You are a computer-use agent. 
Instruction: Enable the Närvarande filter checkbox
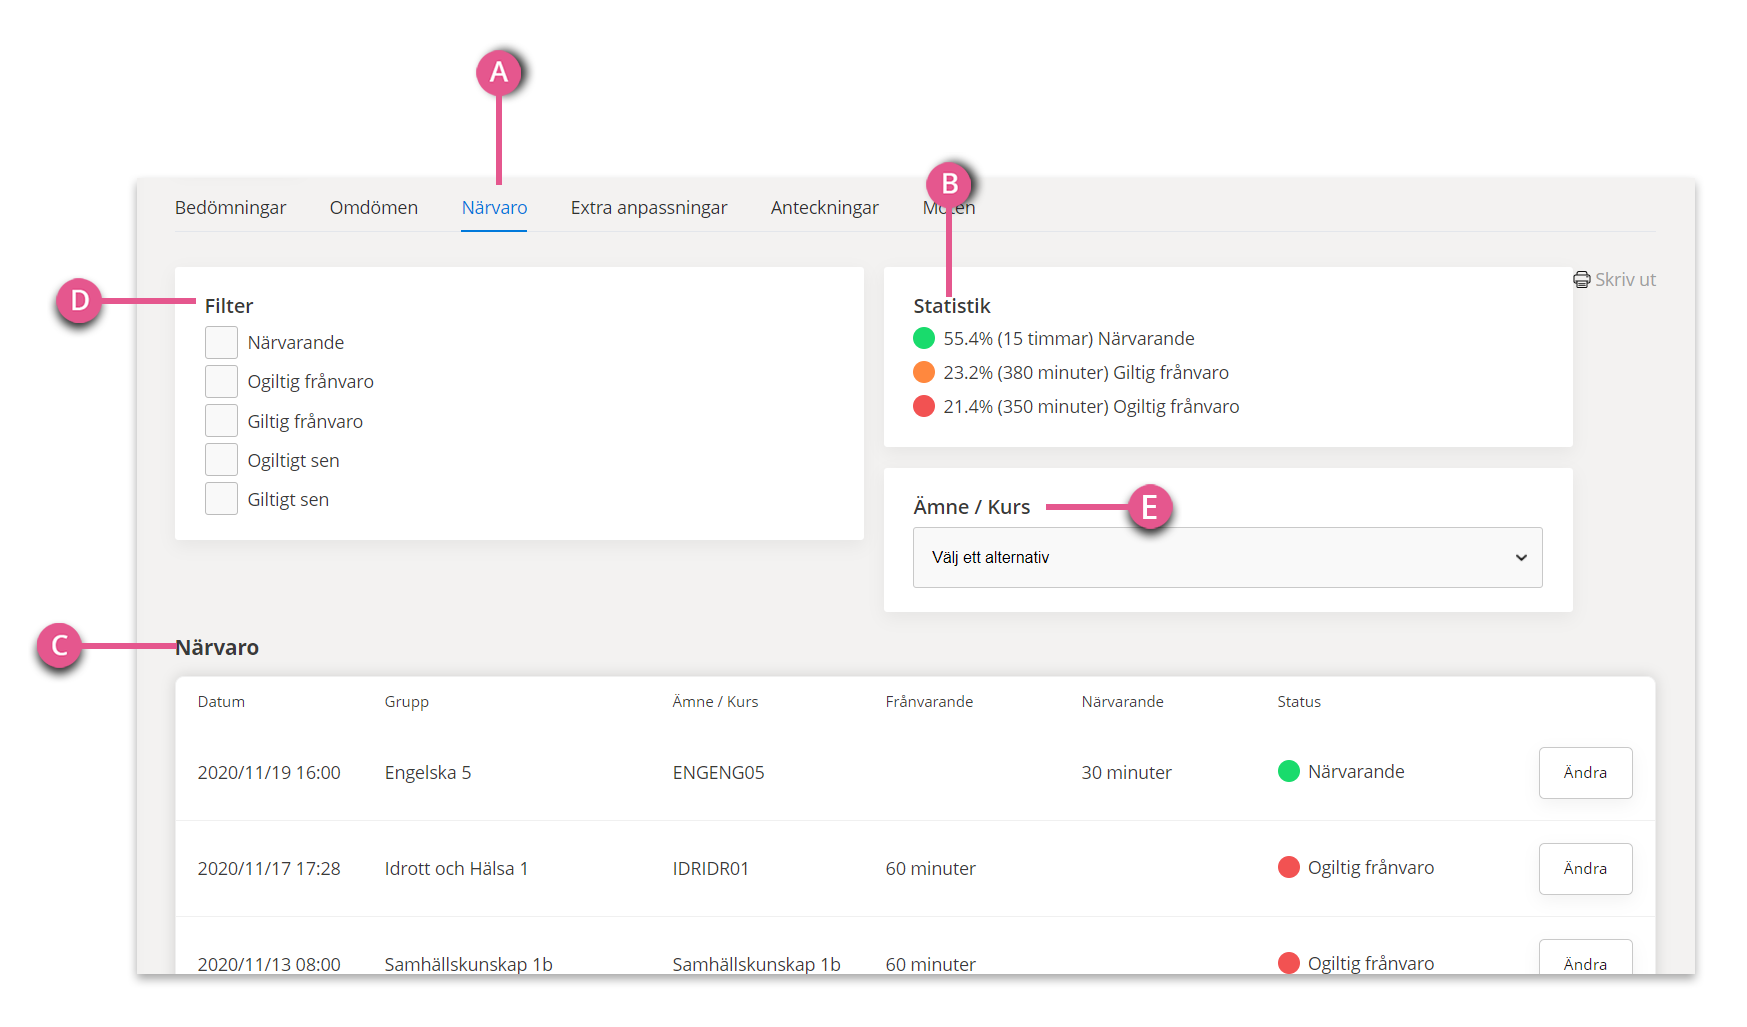point(221,342)
